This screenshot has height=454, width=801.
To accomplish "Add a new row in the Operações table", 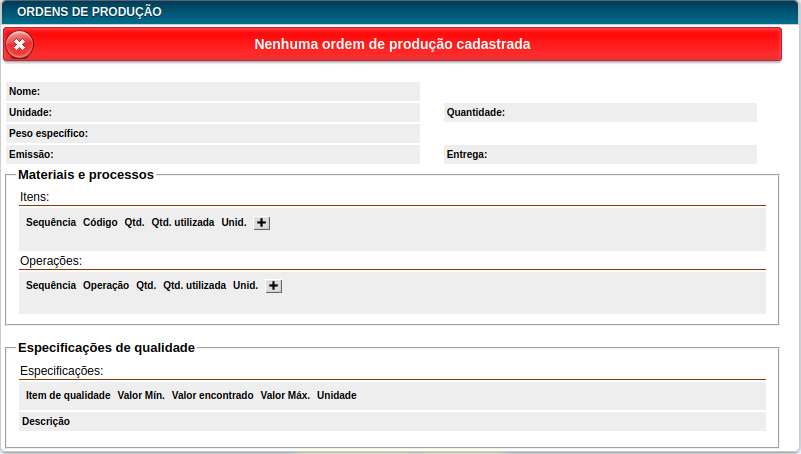I will [274, 286].
